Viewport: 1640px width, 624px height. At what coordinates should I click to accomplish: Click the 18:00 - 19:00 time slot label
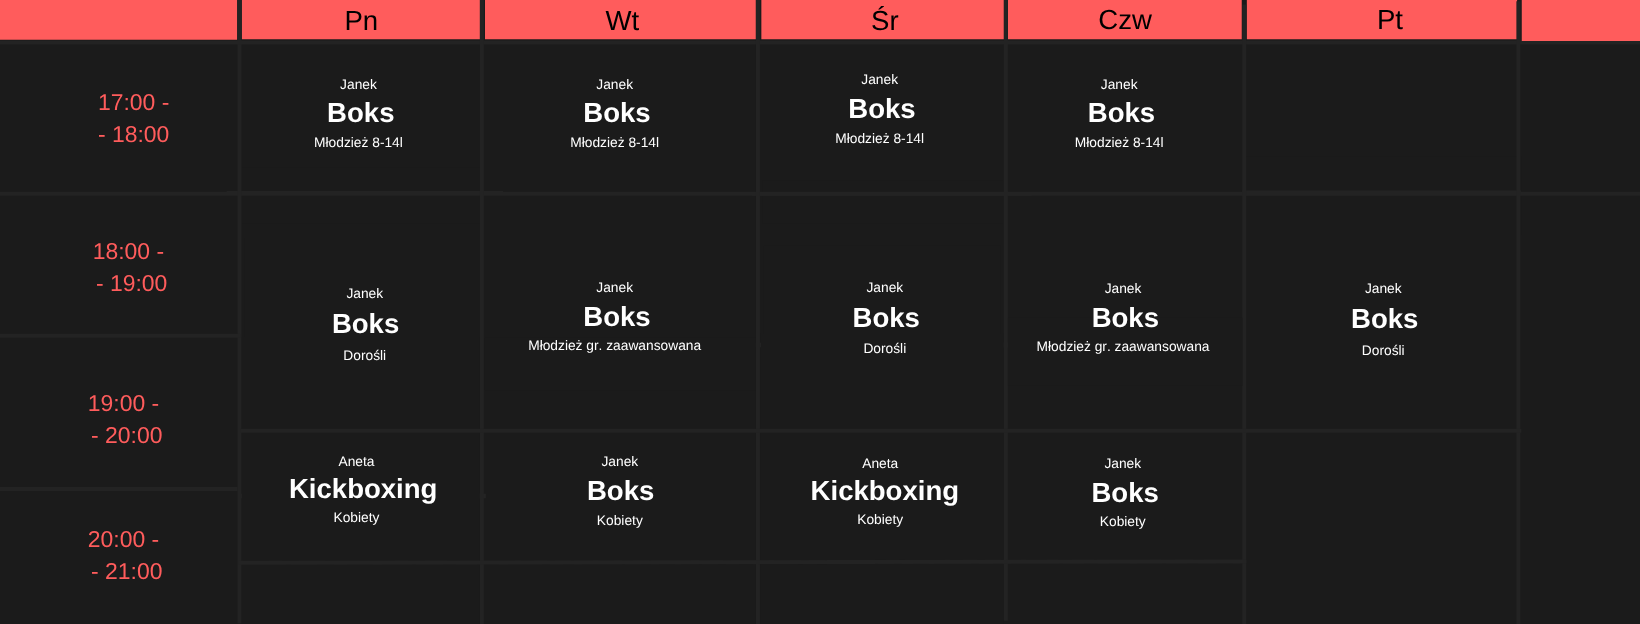tap(130, 267)
